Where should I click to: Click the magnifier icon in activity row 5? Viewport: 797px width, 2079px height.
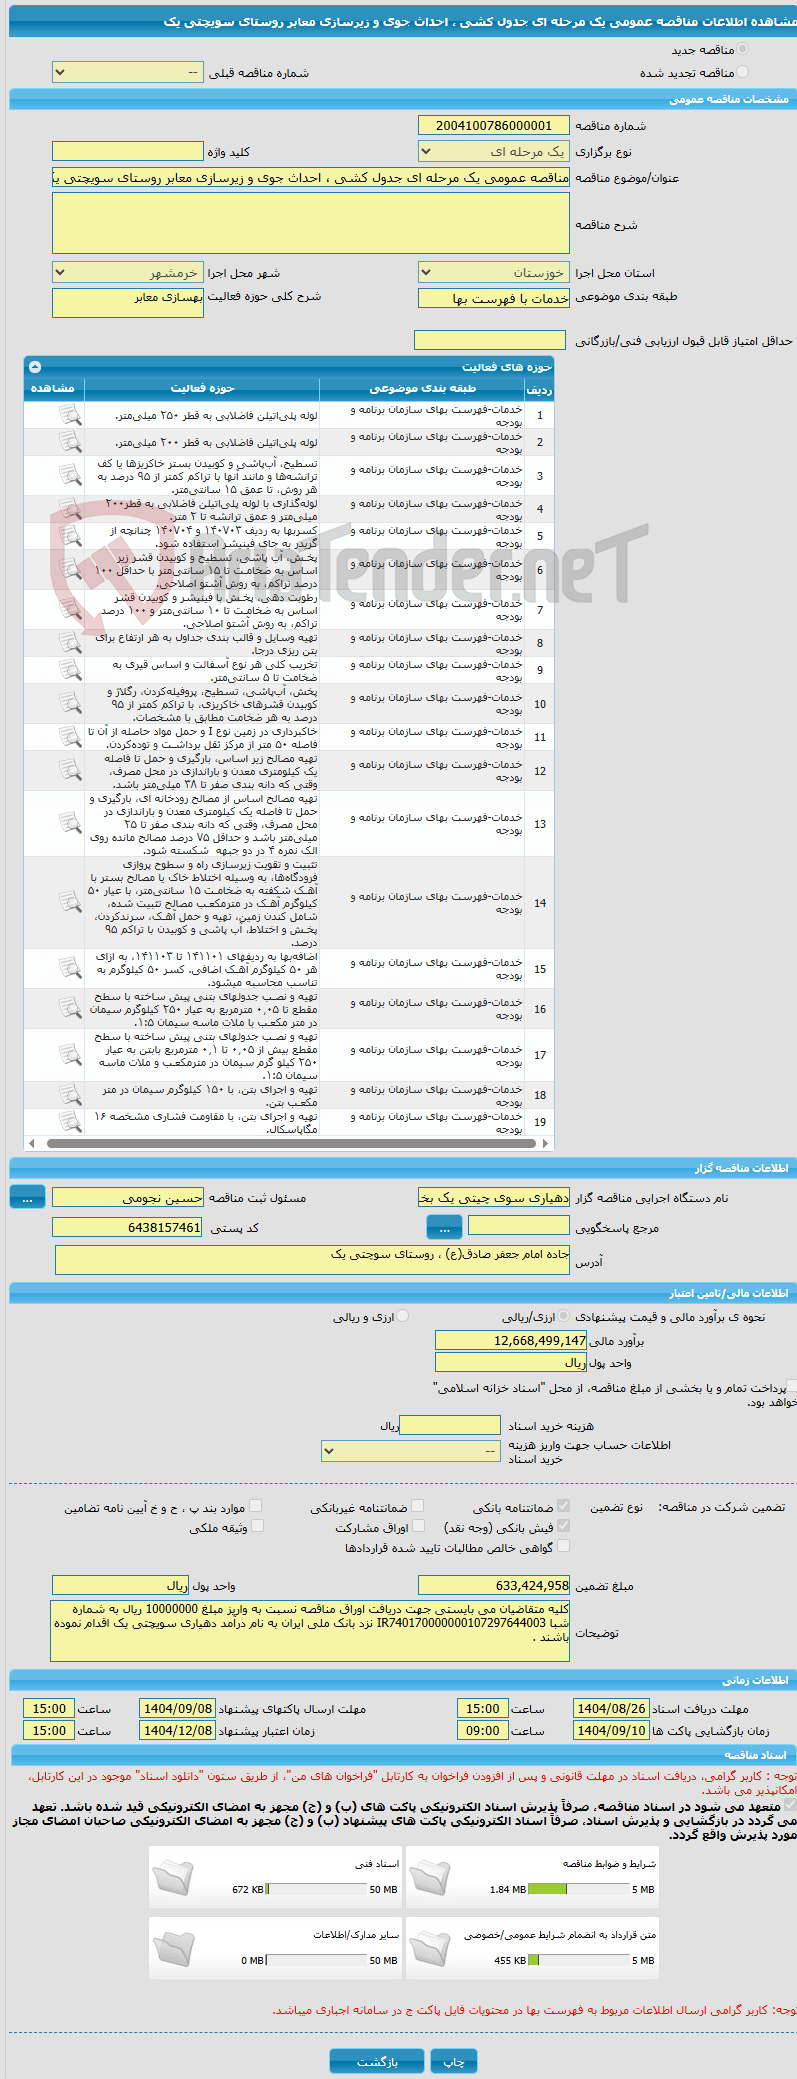70,536
